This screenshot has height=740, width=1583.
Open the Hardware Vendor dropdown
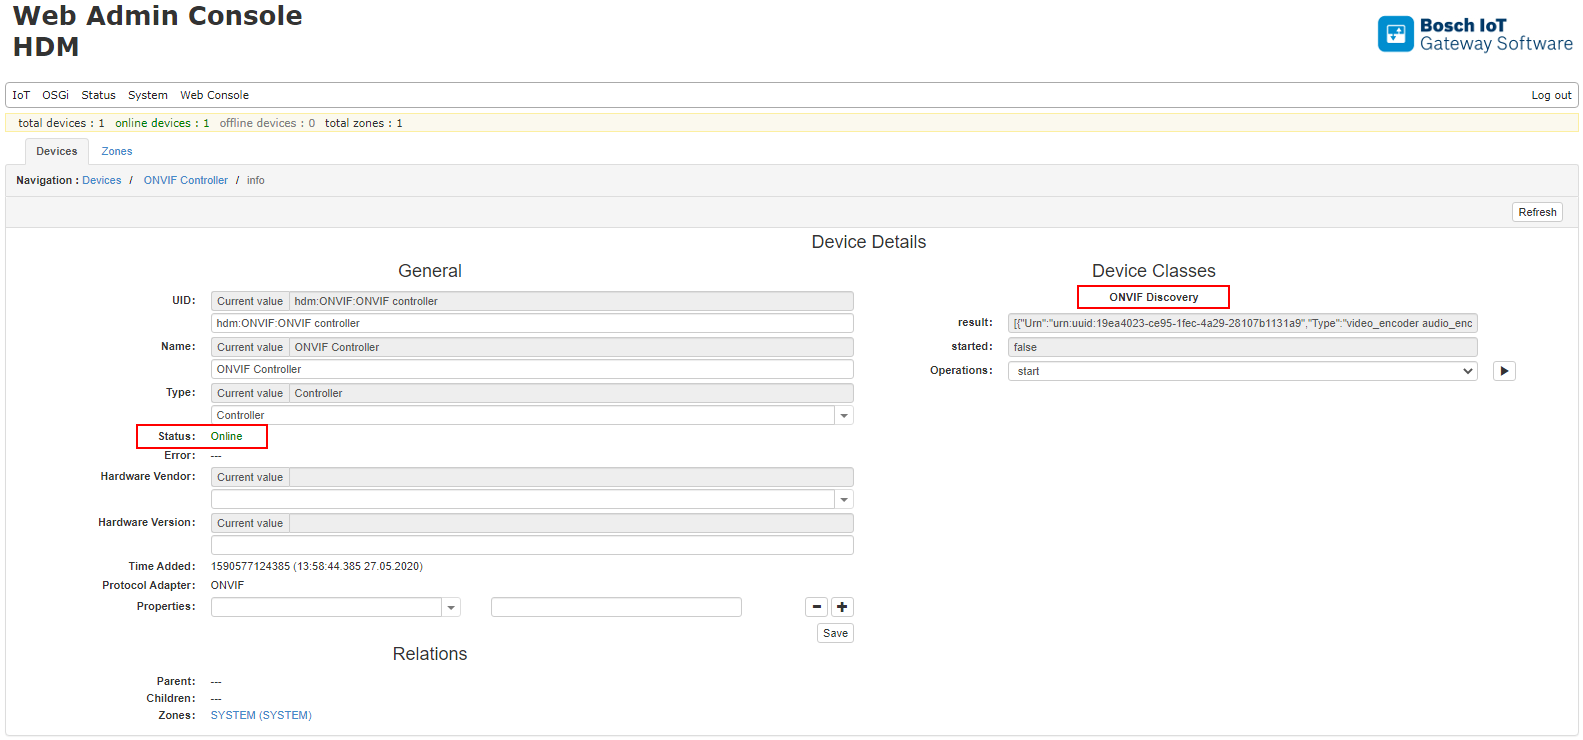tap(844, 500)
